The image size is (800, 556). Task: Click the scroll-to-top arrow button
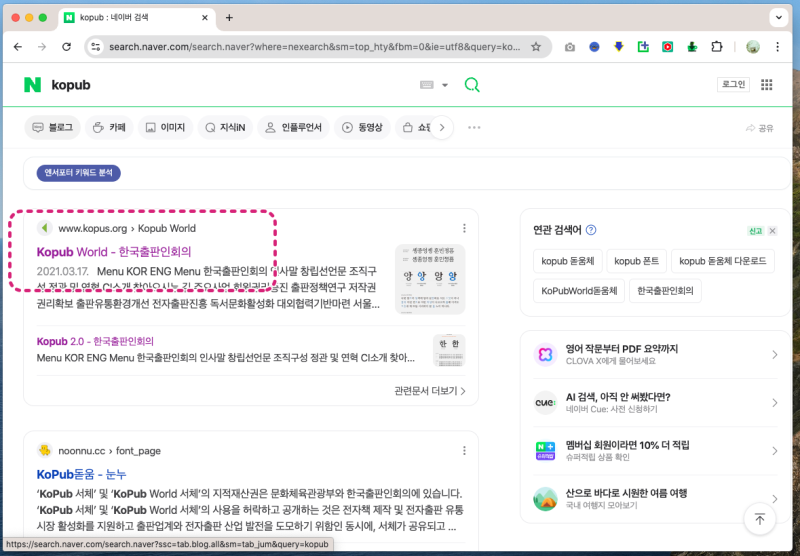click(x=760, y=520)
